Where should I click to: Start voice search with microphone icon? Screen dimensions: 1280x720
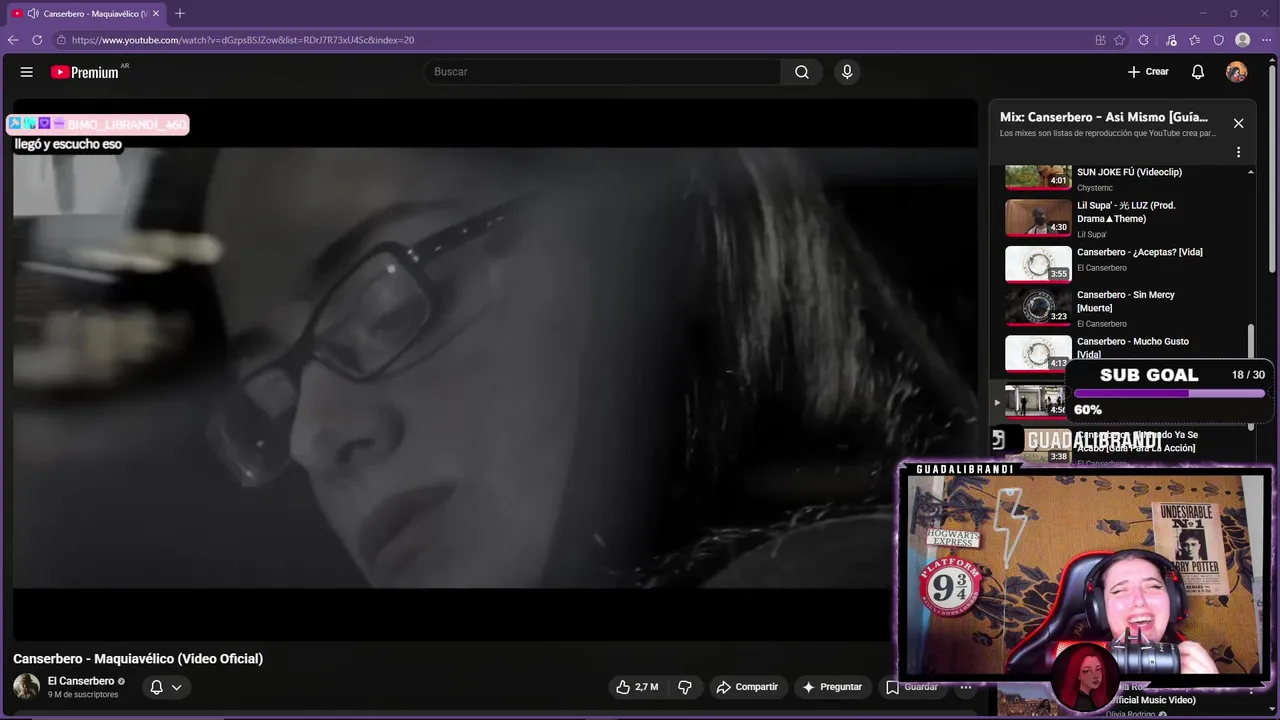[x=847, y=72]
